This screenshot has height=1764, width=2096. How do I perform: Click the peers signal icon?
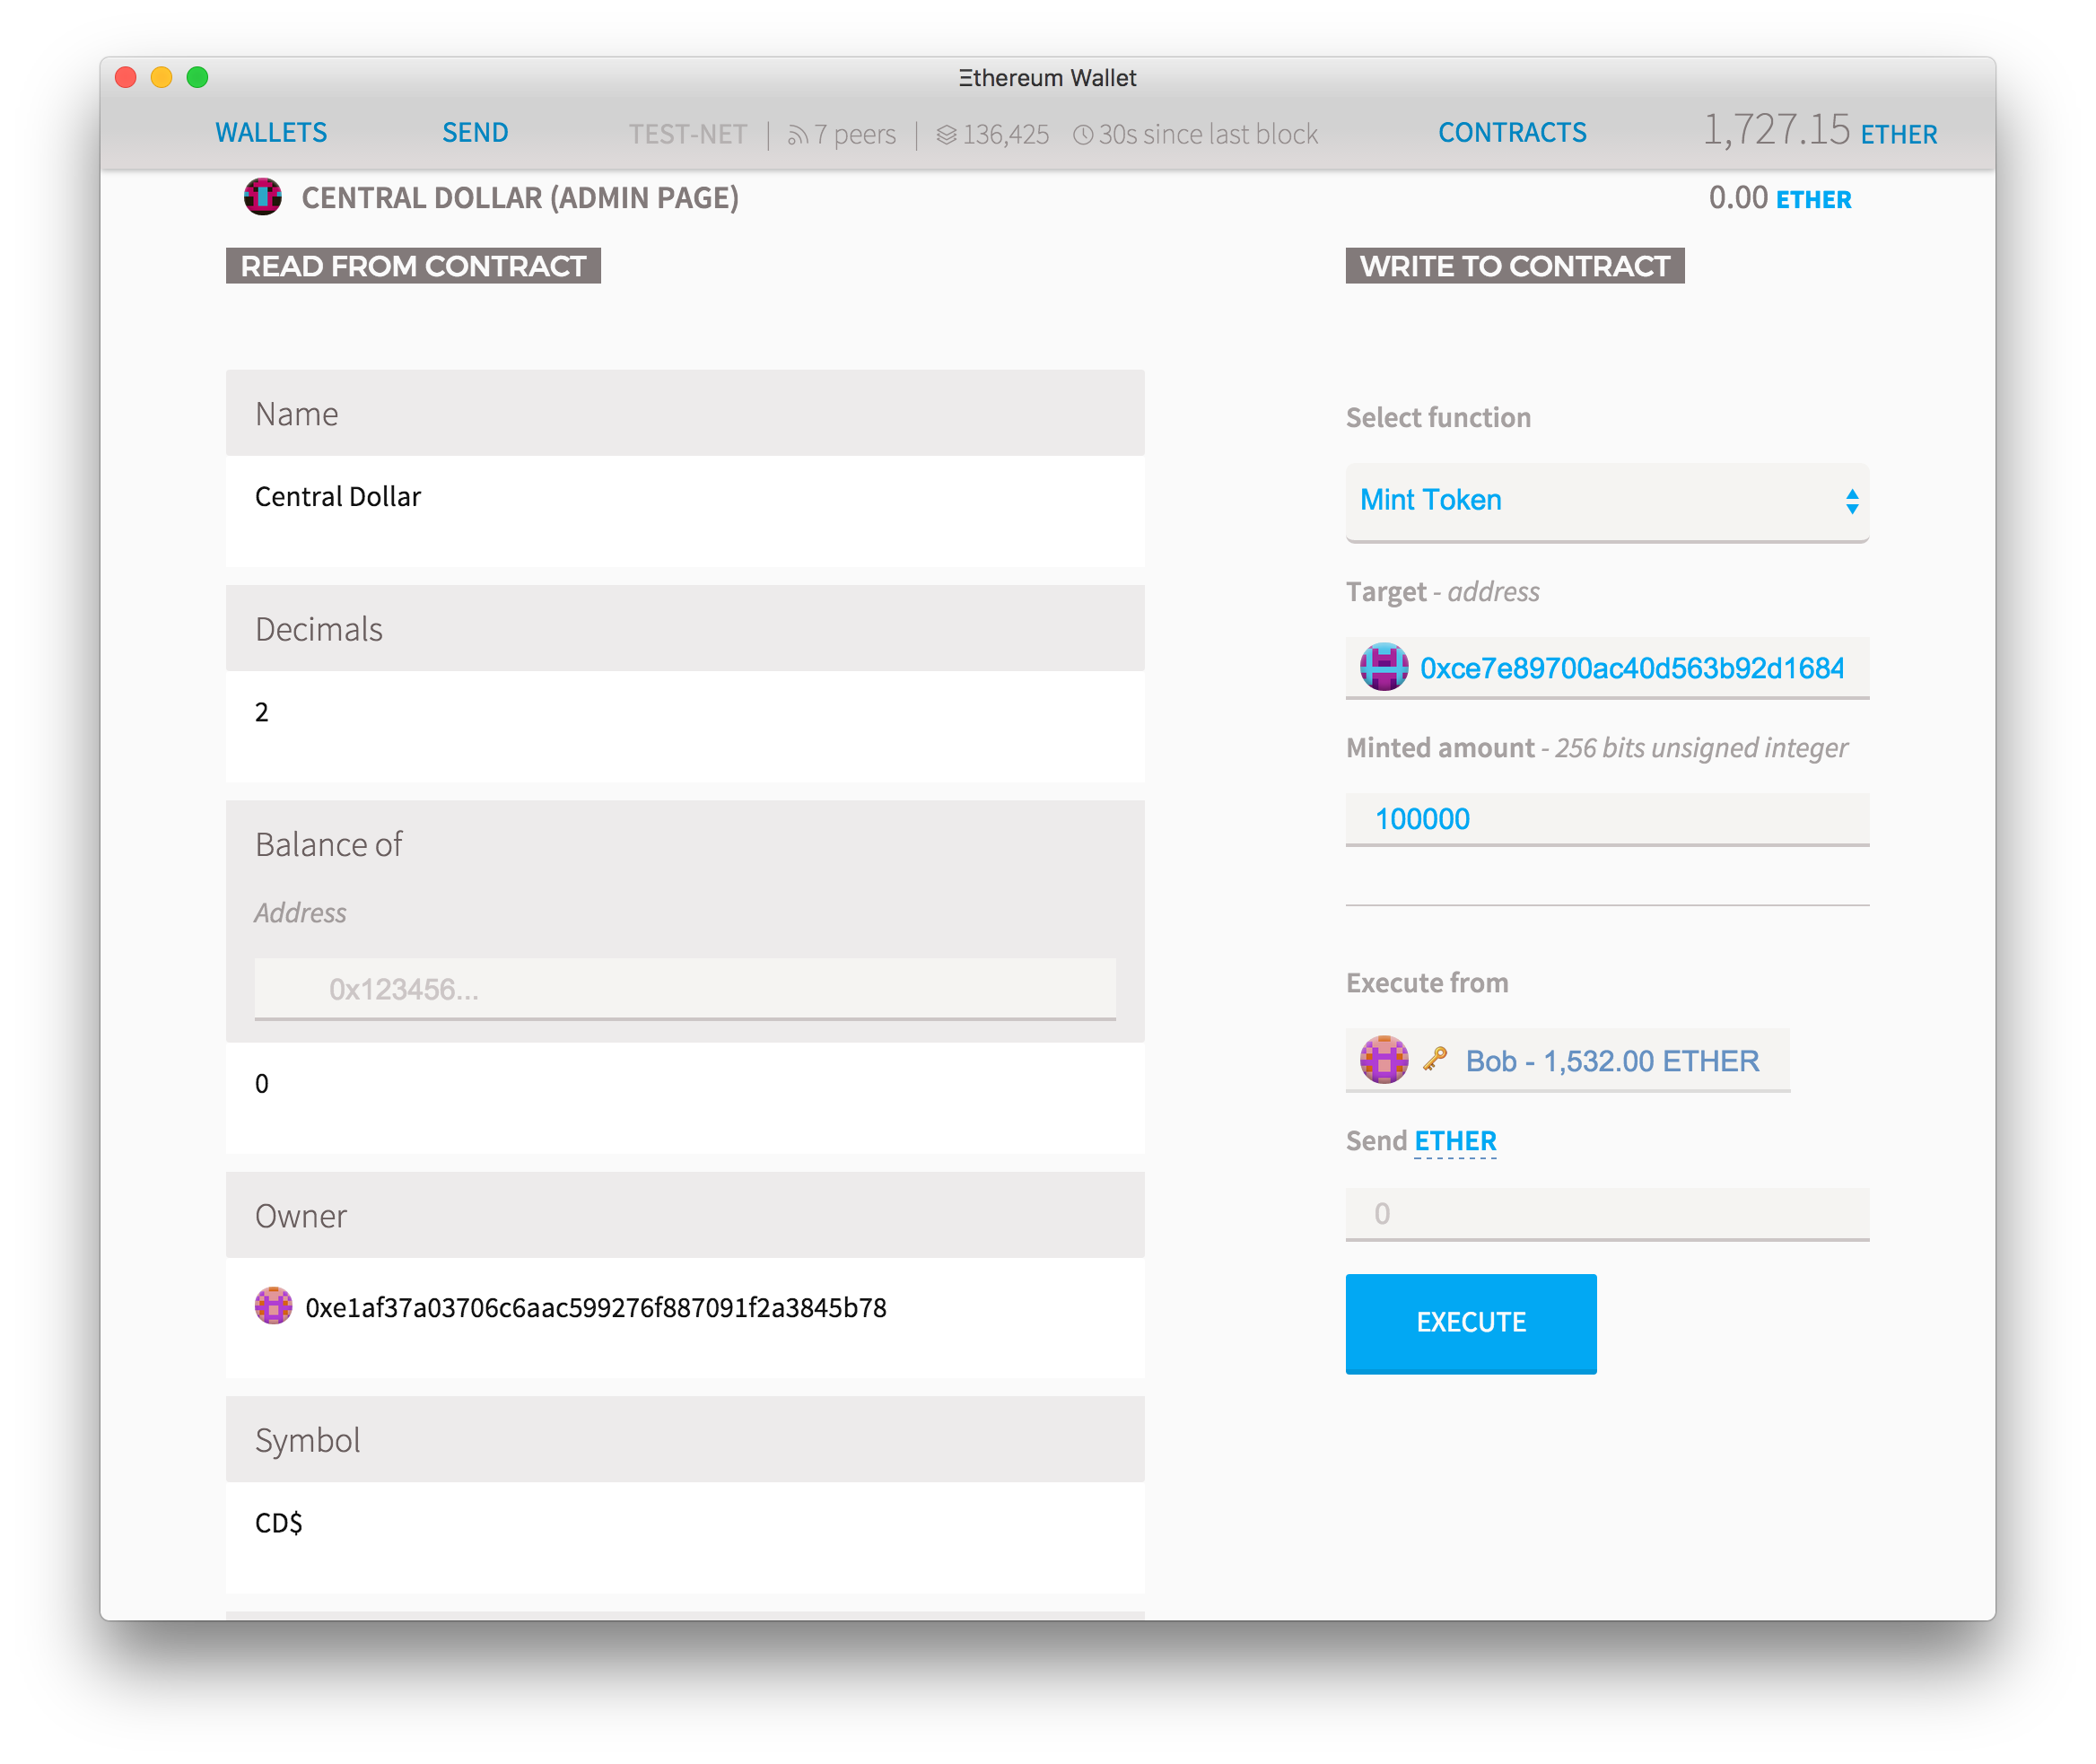tap(796, 135)
